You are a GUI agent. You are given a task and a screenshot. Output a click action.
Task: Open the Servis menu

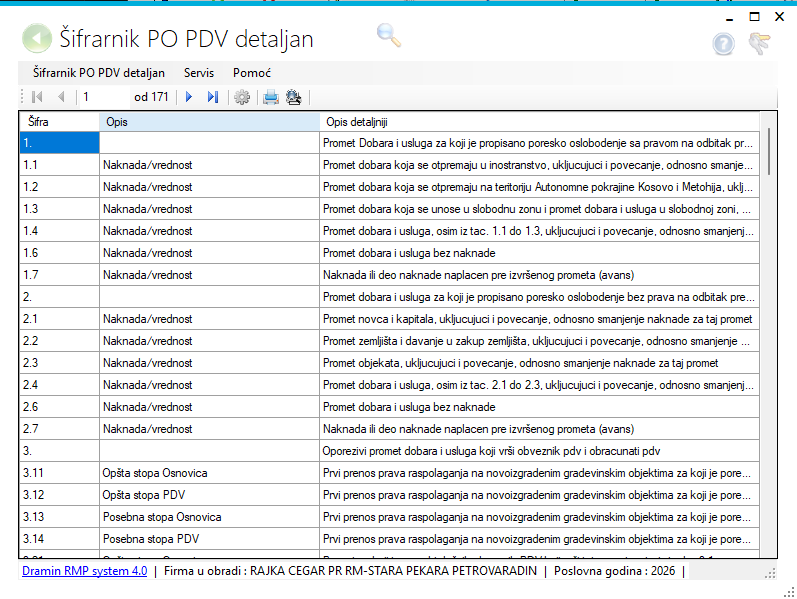pyautogui.click(x=199, y=73)
